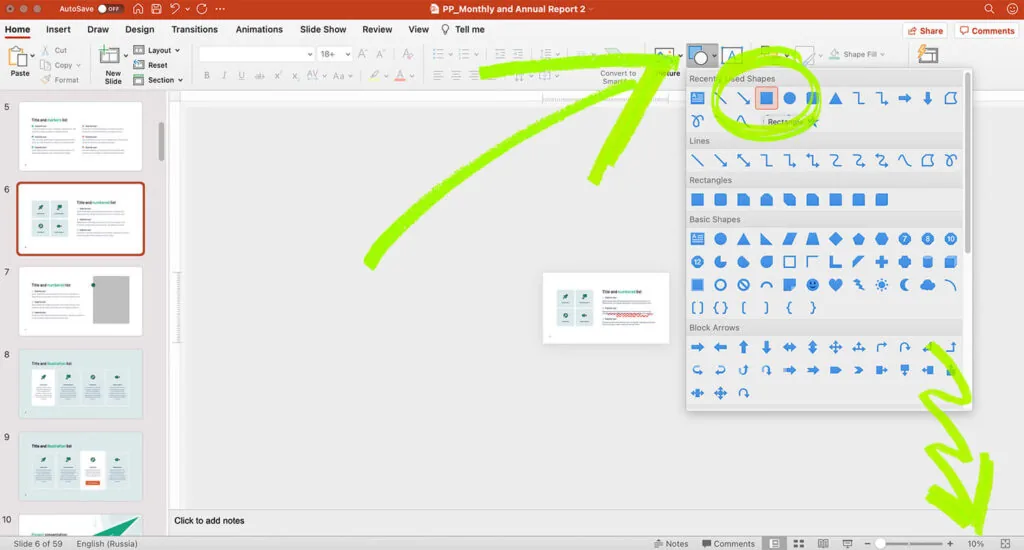1024x550 pixels.
Task: Pick the Heart shape
Action: click(x=835, y=285)
